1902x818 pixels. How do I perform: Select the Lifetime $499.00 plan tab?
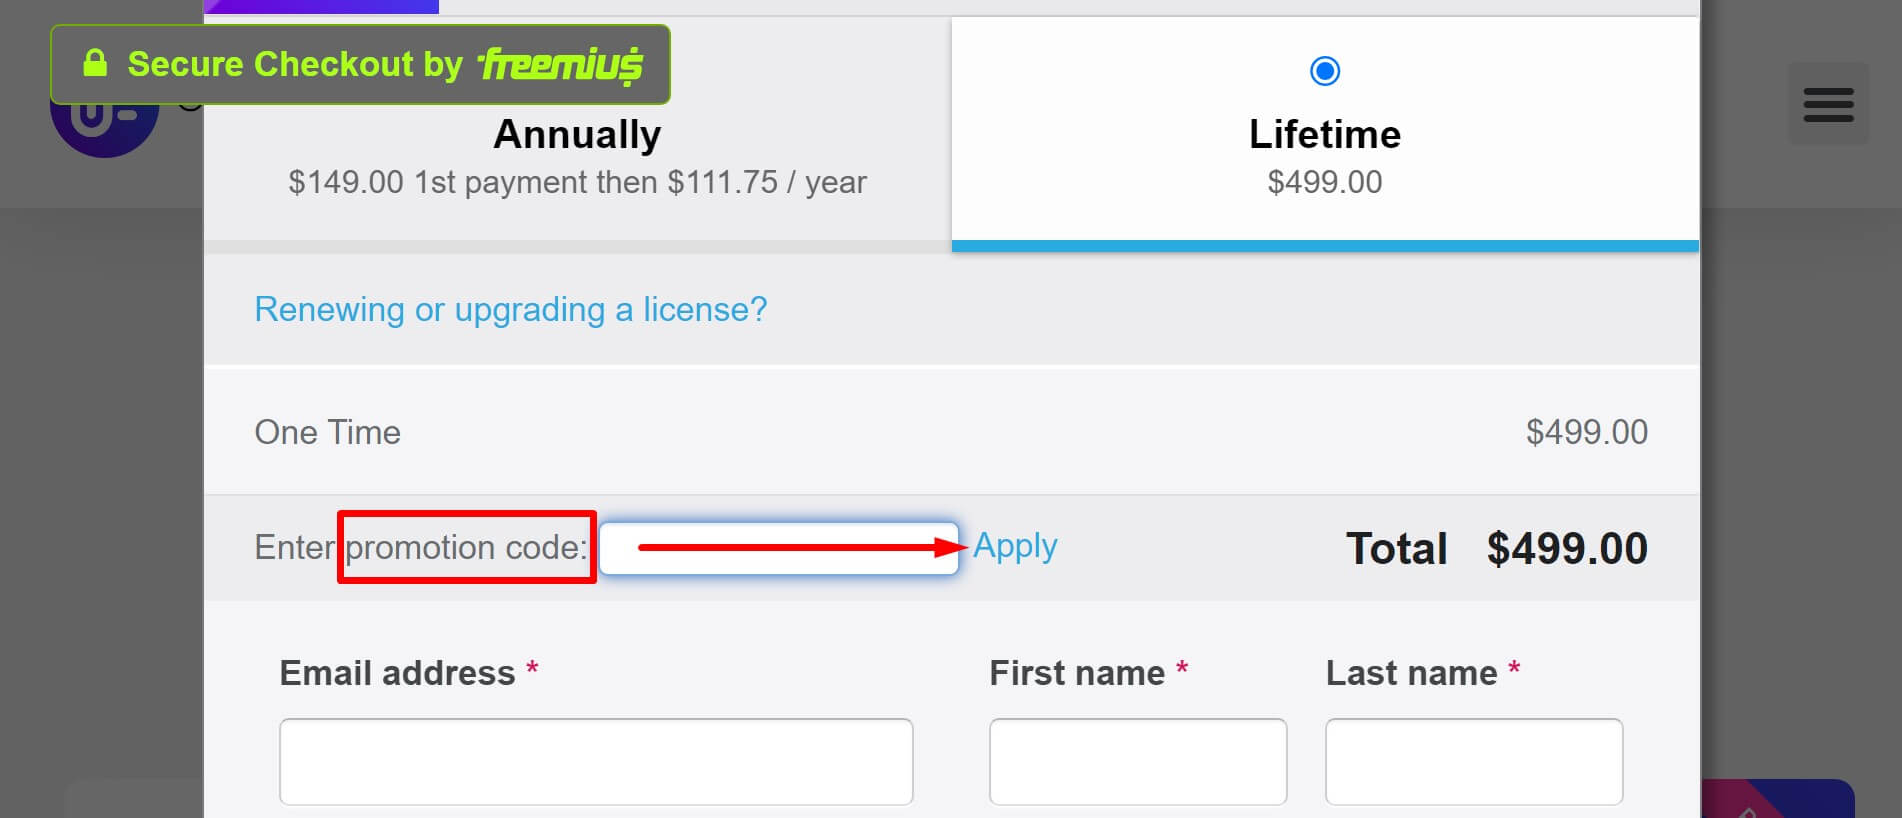pyautogui.click(x=1324, y=133)
